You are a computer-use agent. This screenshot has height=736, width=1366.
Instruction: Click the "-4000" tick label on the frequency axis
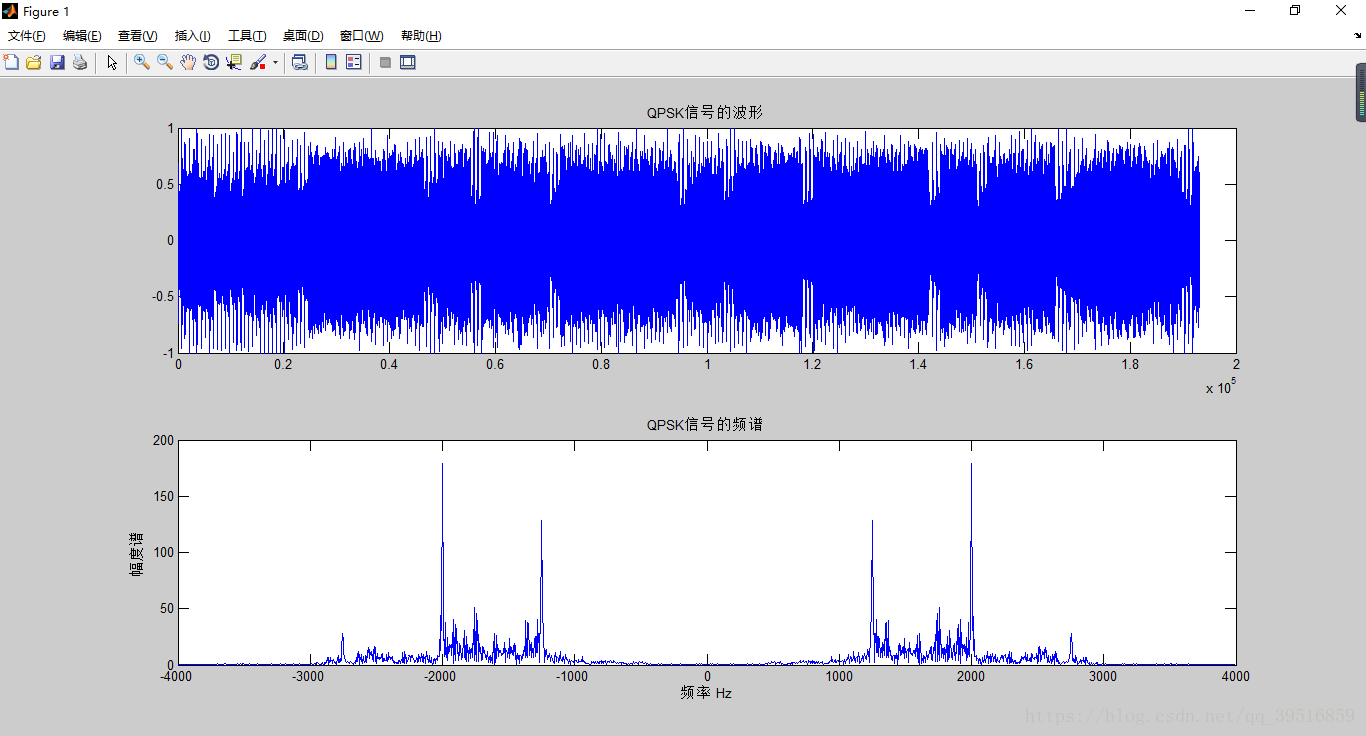point(177,677)
